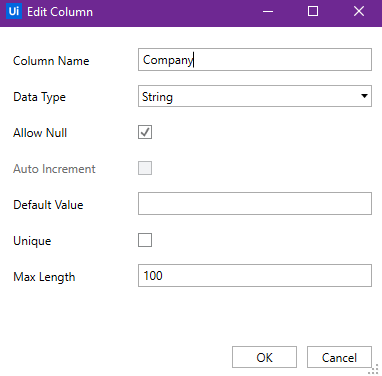
Task: Open the Data Type dropdown arrow
Action: pos(364,96)
